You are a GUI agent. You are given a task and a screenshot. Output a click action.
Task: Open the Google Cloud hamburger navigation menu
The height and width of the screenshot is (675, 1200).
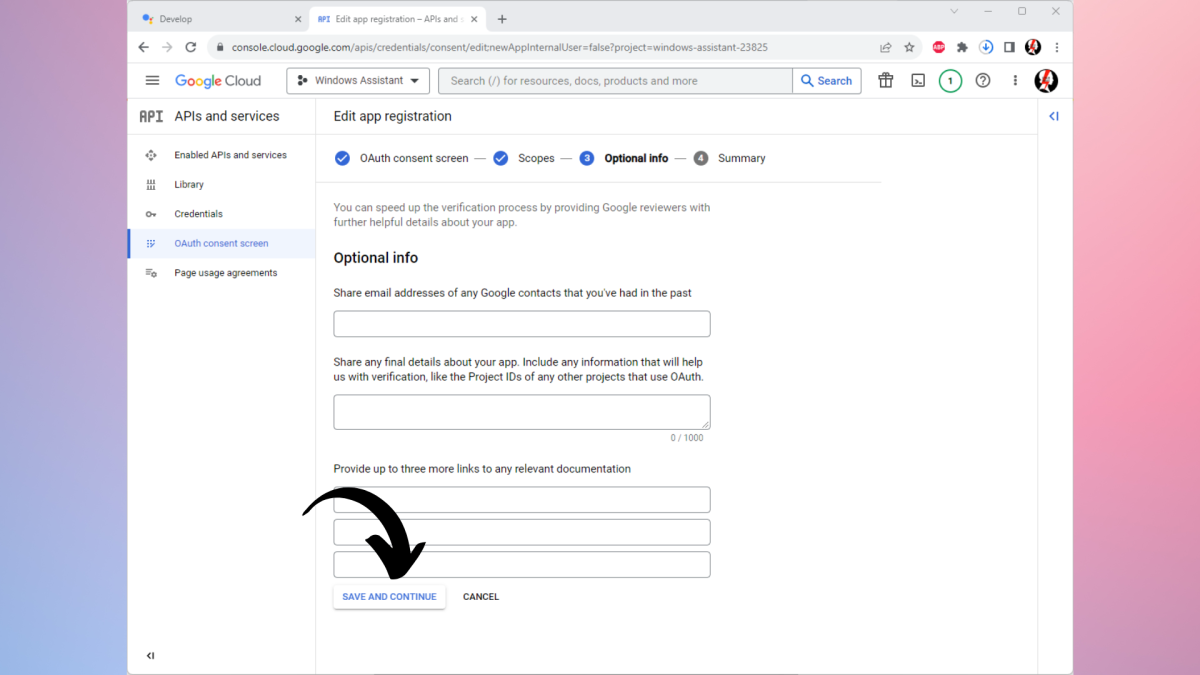[x=152, y=81]
